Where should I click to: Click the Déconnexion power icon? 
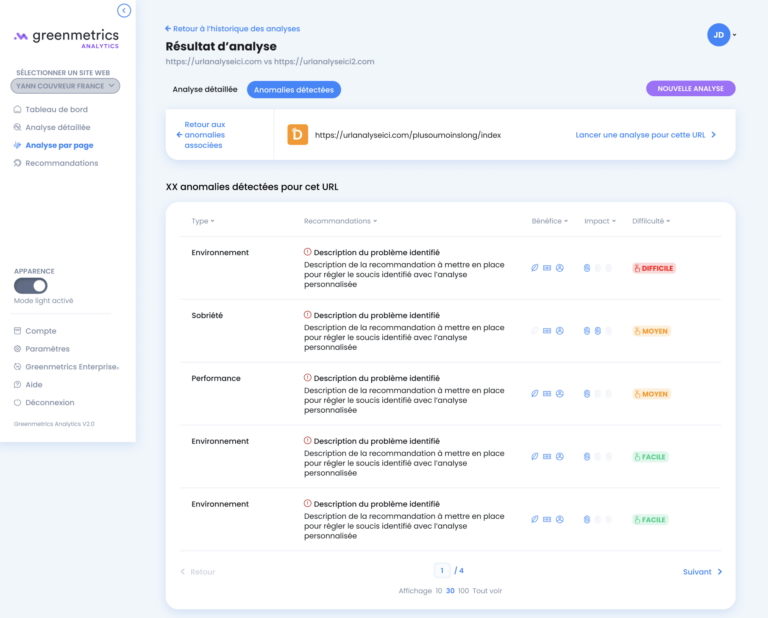pos(17,403)
